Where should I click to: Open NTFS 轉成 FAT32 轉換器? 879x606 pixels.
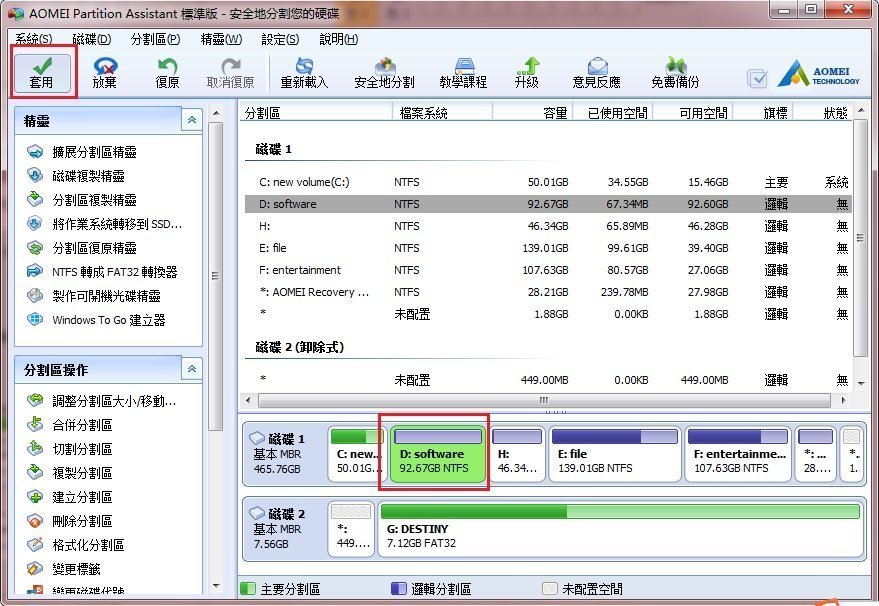pos(102,272)
